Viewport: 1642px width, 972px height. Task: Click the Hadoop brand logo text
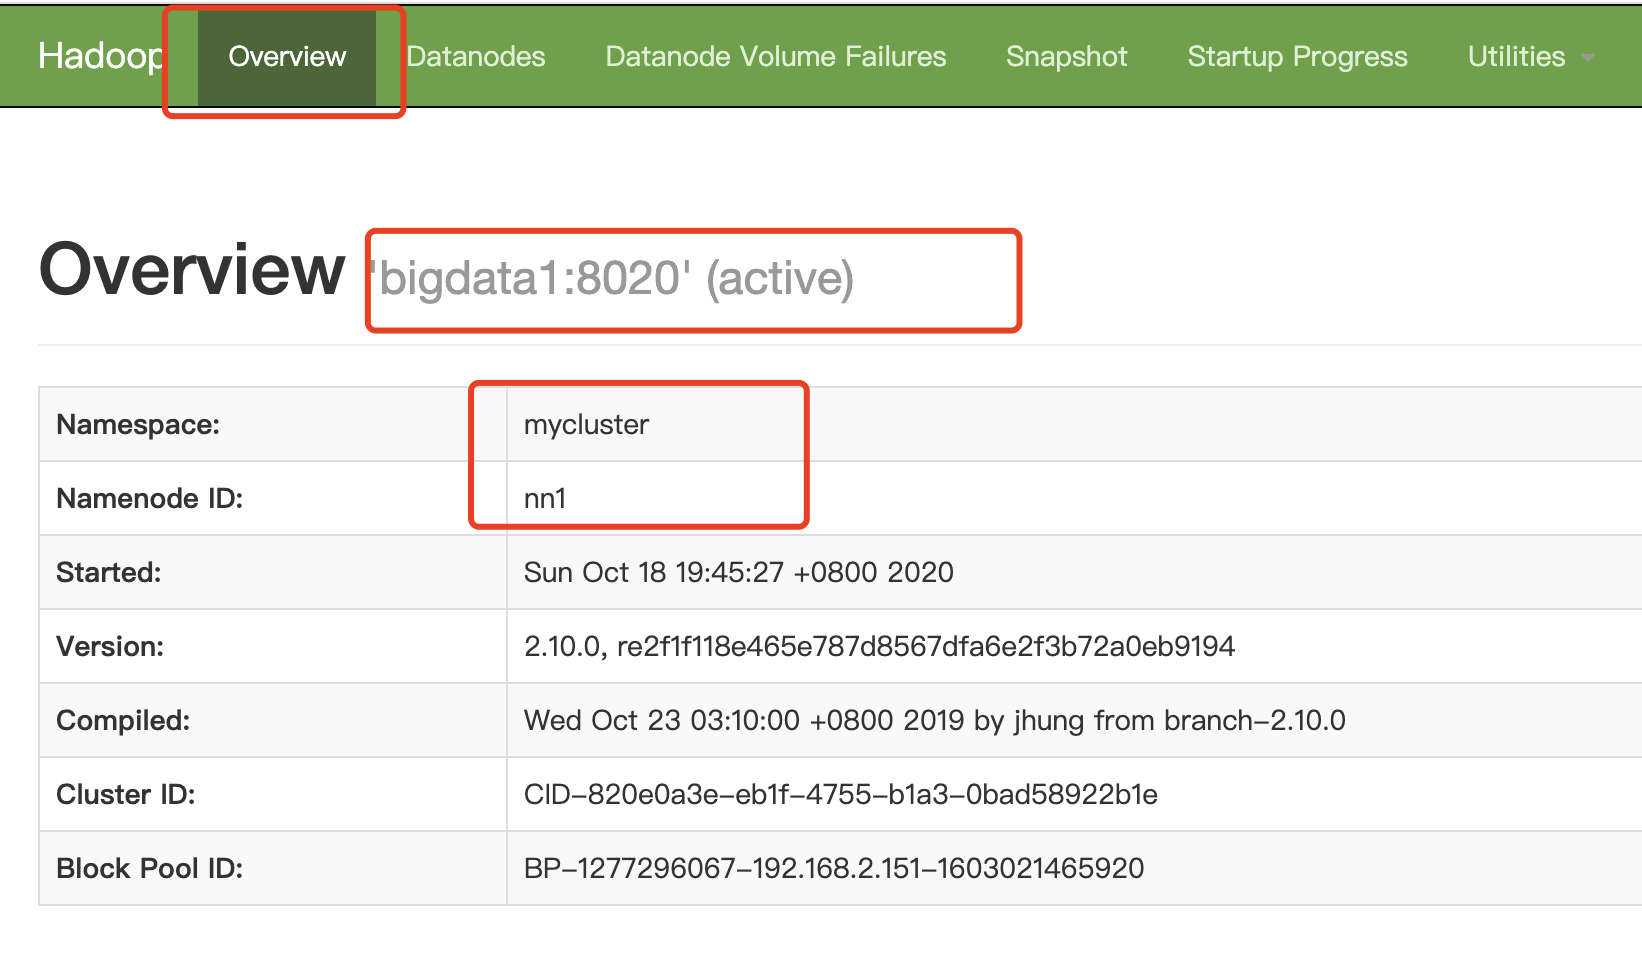click(x=100, y=56)
